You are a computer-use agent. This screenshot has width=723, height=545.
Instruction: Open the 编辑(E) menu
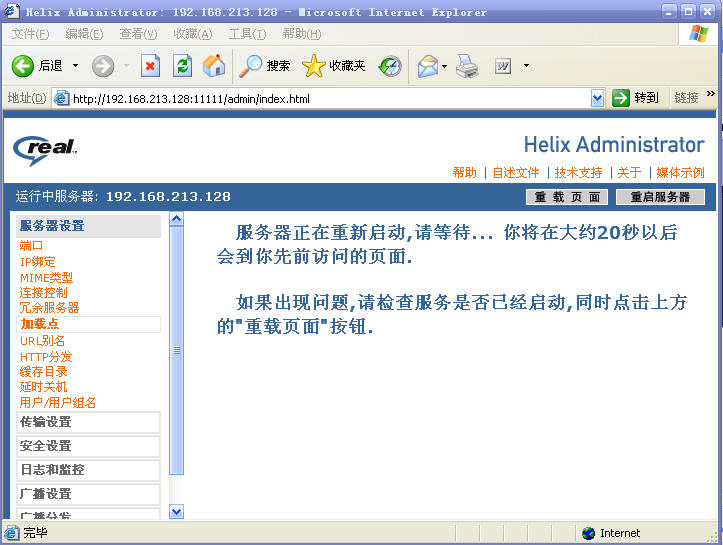point(84,34)
